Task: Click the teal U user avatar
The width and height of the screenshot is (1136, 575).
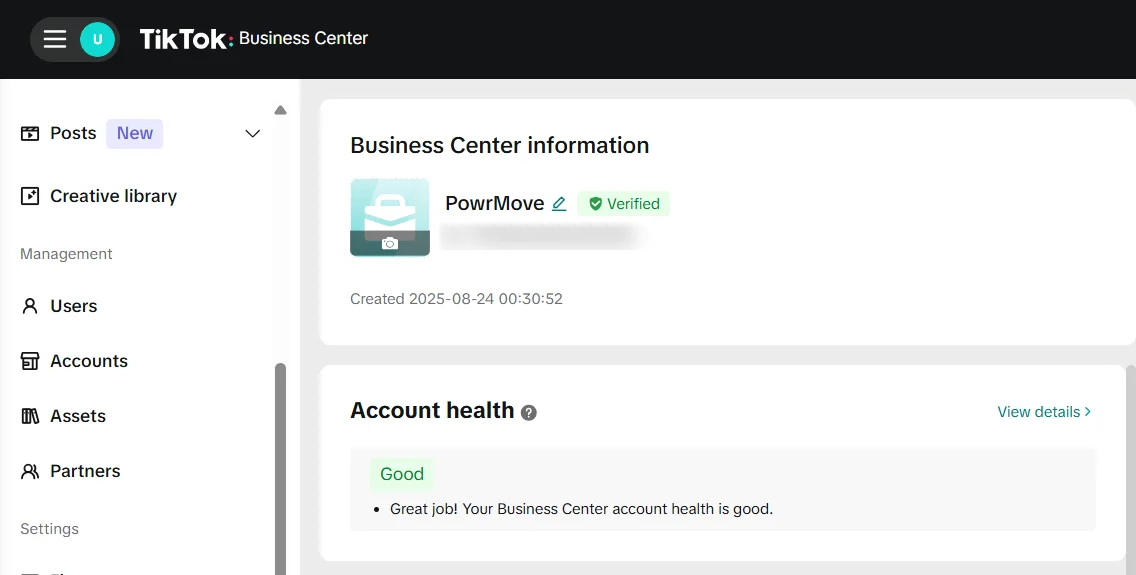Action: pyautogui.click(x=97, y=39)
